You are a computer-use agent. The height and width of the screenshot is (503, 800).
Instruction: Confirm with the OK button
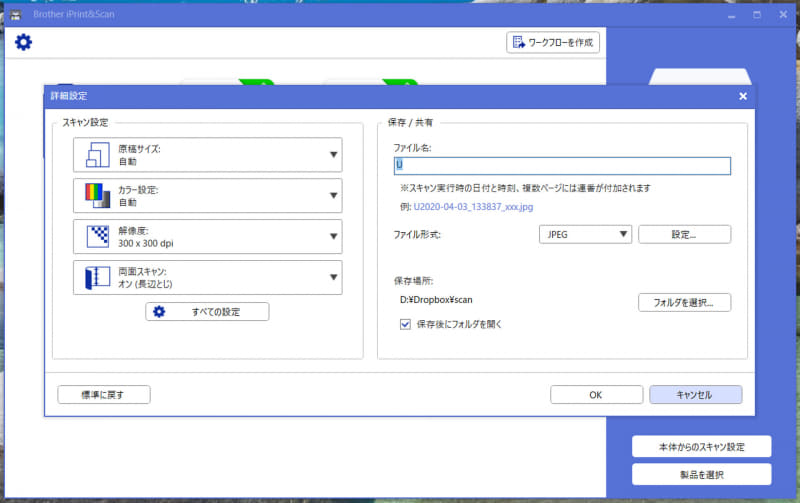[596, 395]
